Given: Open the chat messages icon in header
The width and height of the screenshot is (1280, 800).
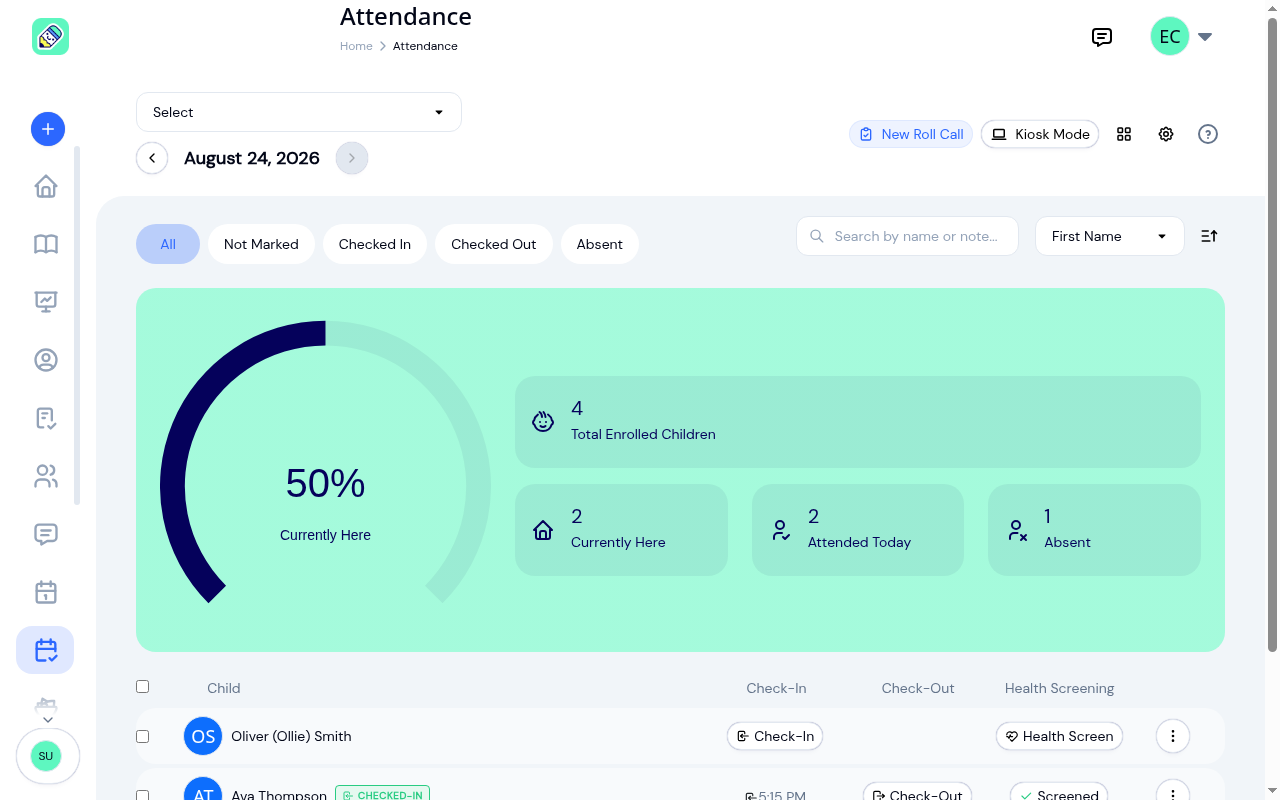Looking at the screenshot, I should 1102,37.
